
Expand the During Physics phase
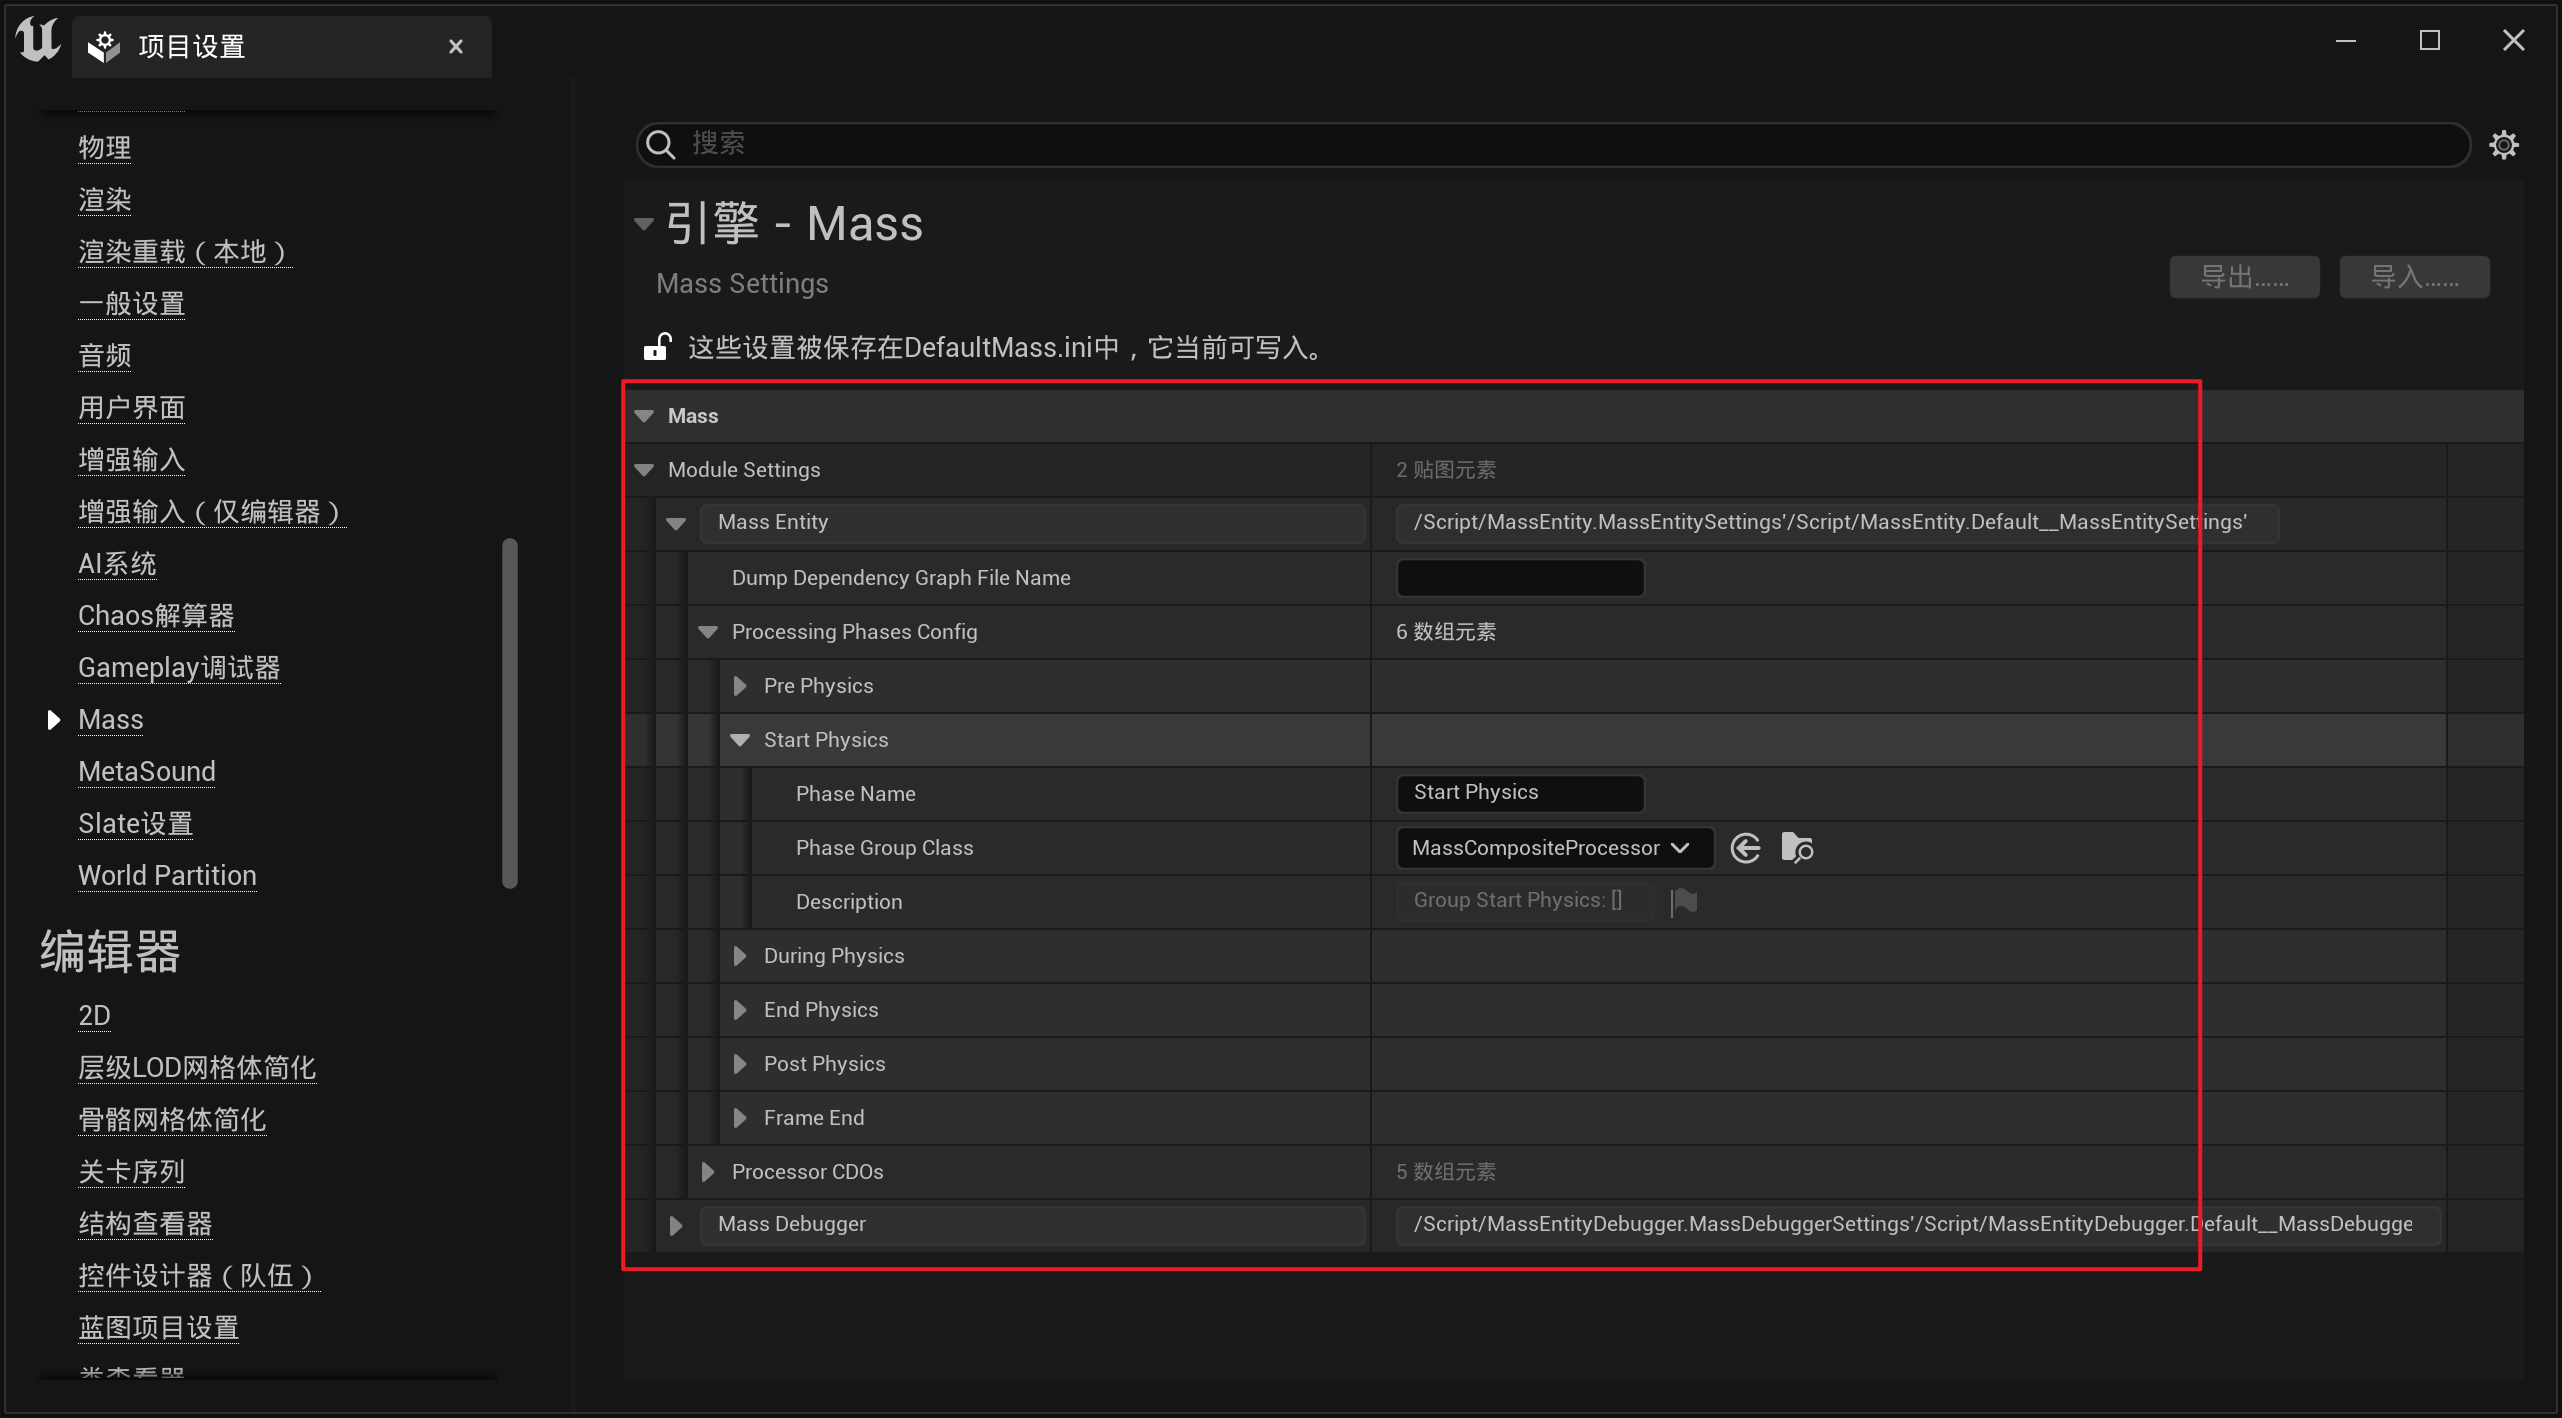point(740,956)
